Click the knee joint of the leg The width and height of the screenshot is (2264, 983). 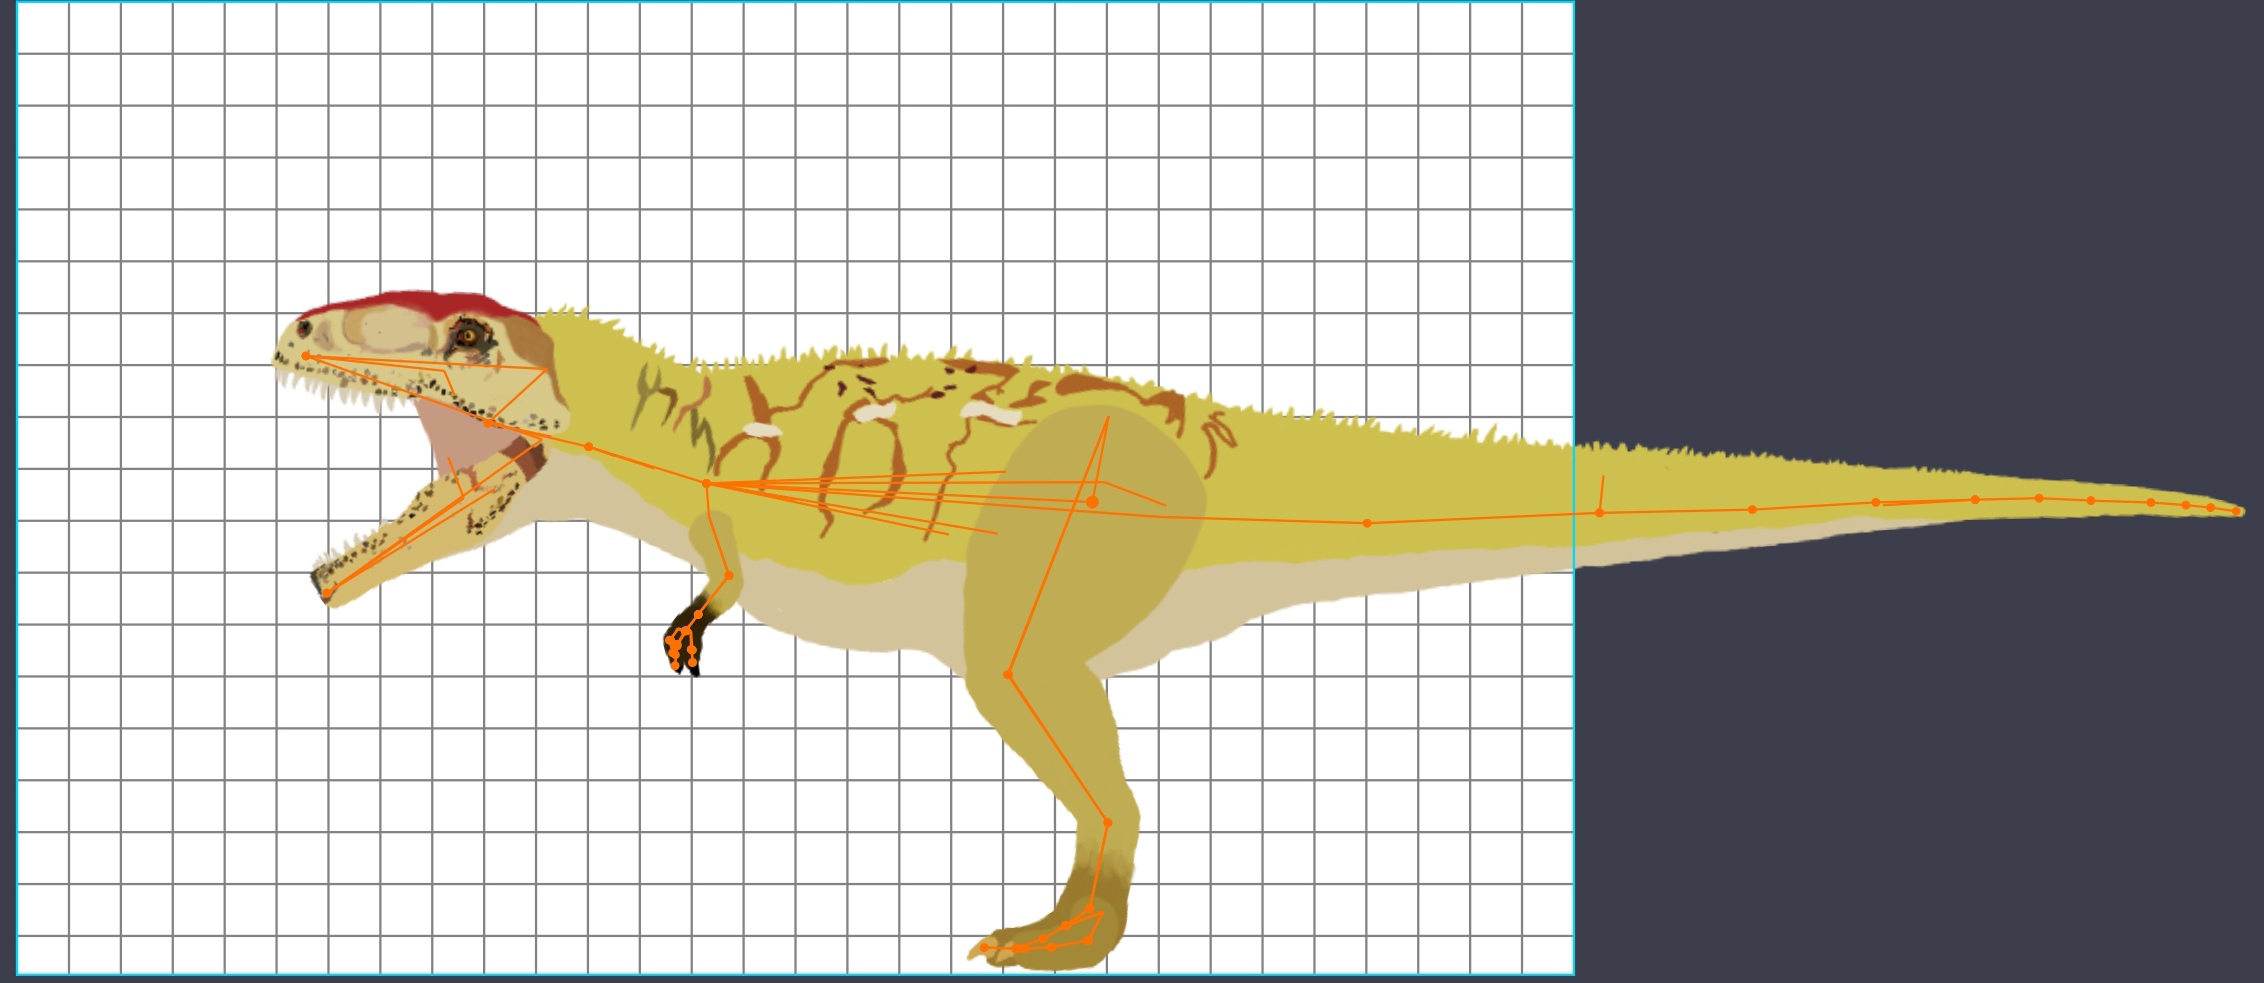[1008, 675]
